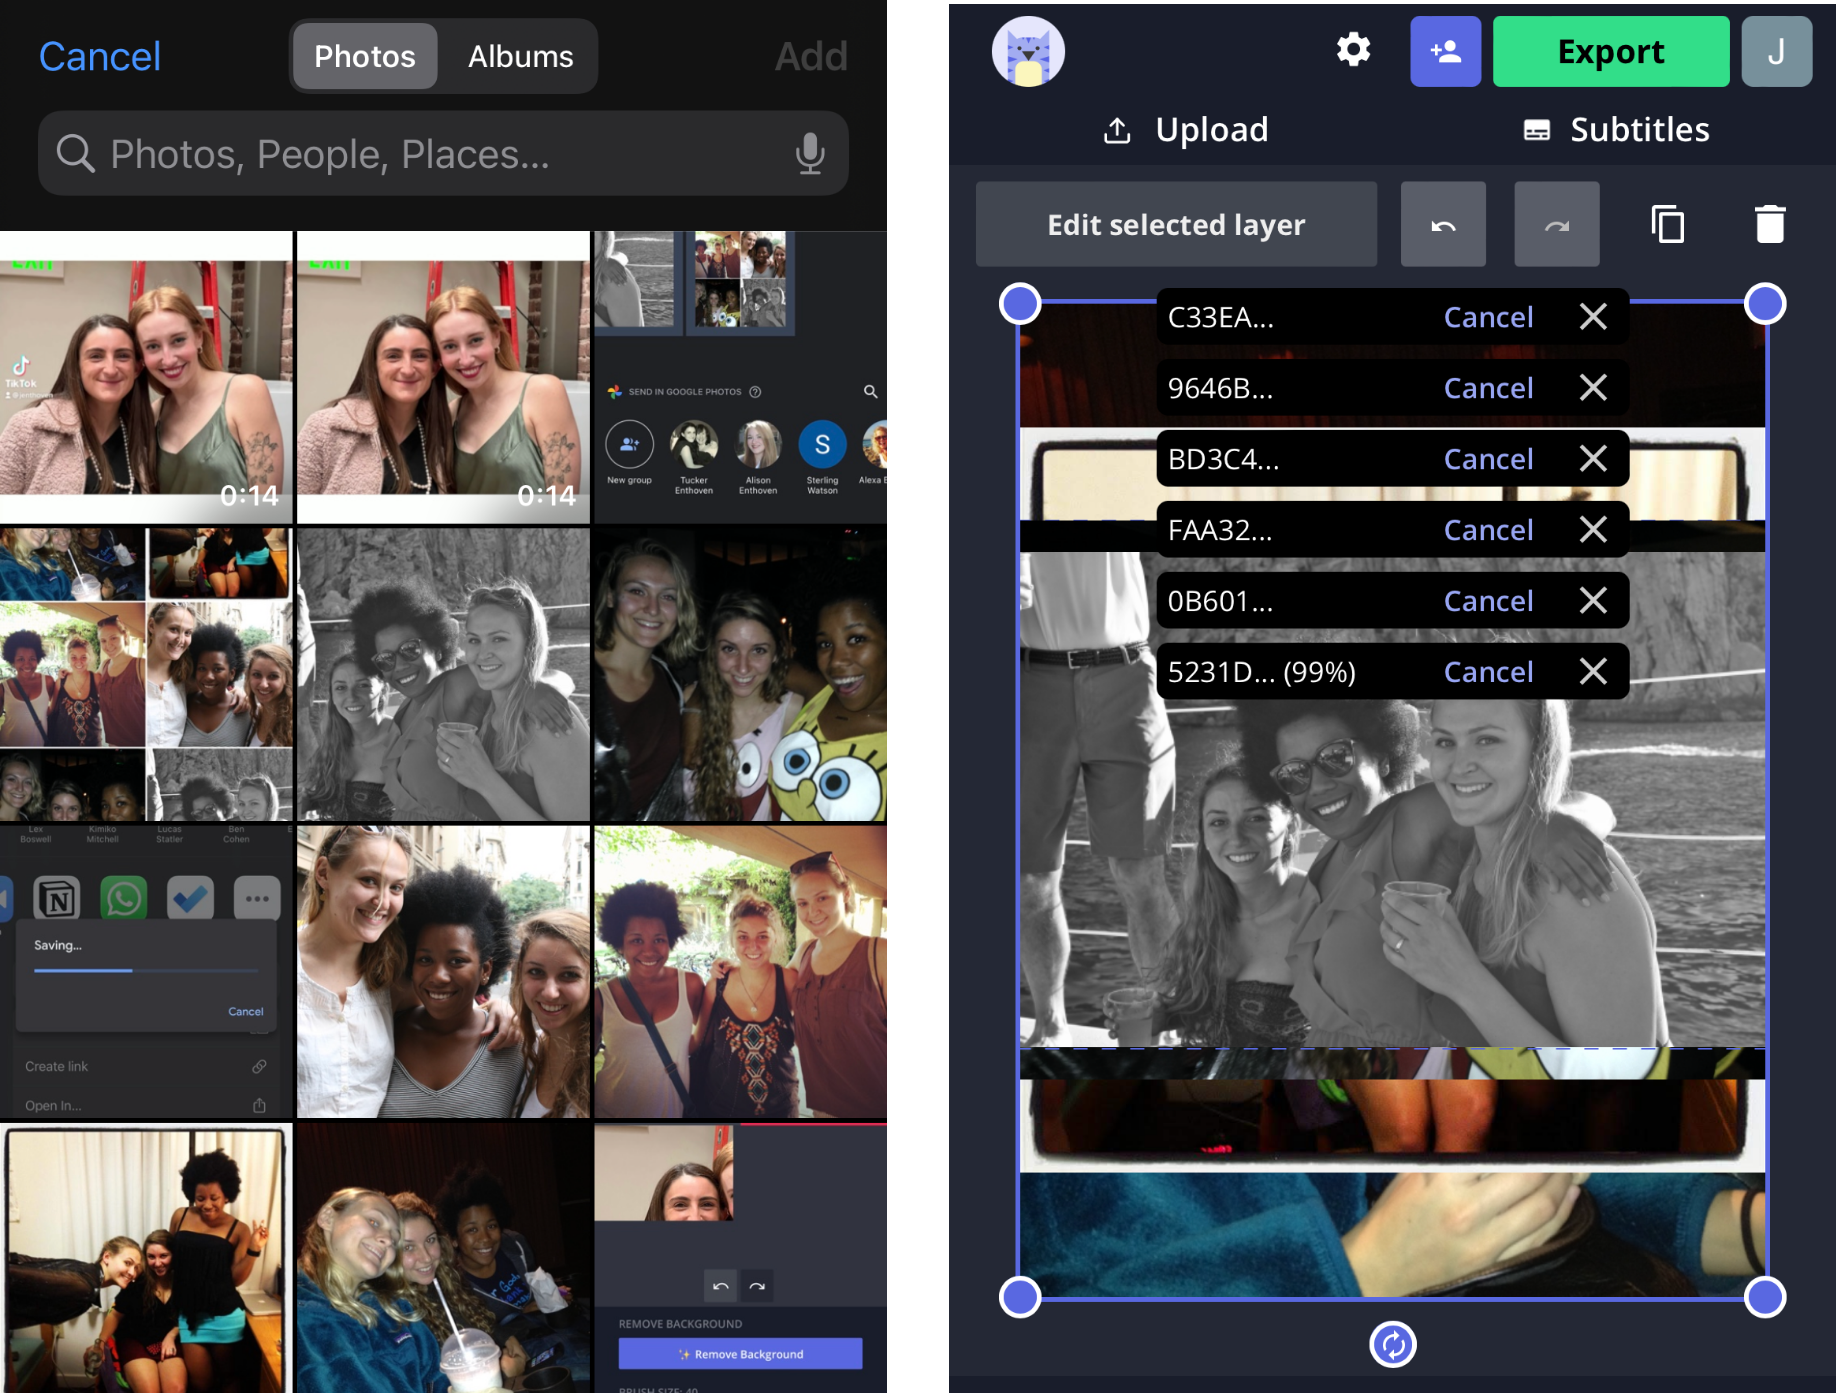1836x1393 pixels.
Task: Open the settings gear icon
Action: [1353, 50]
